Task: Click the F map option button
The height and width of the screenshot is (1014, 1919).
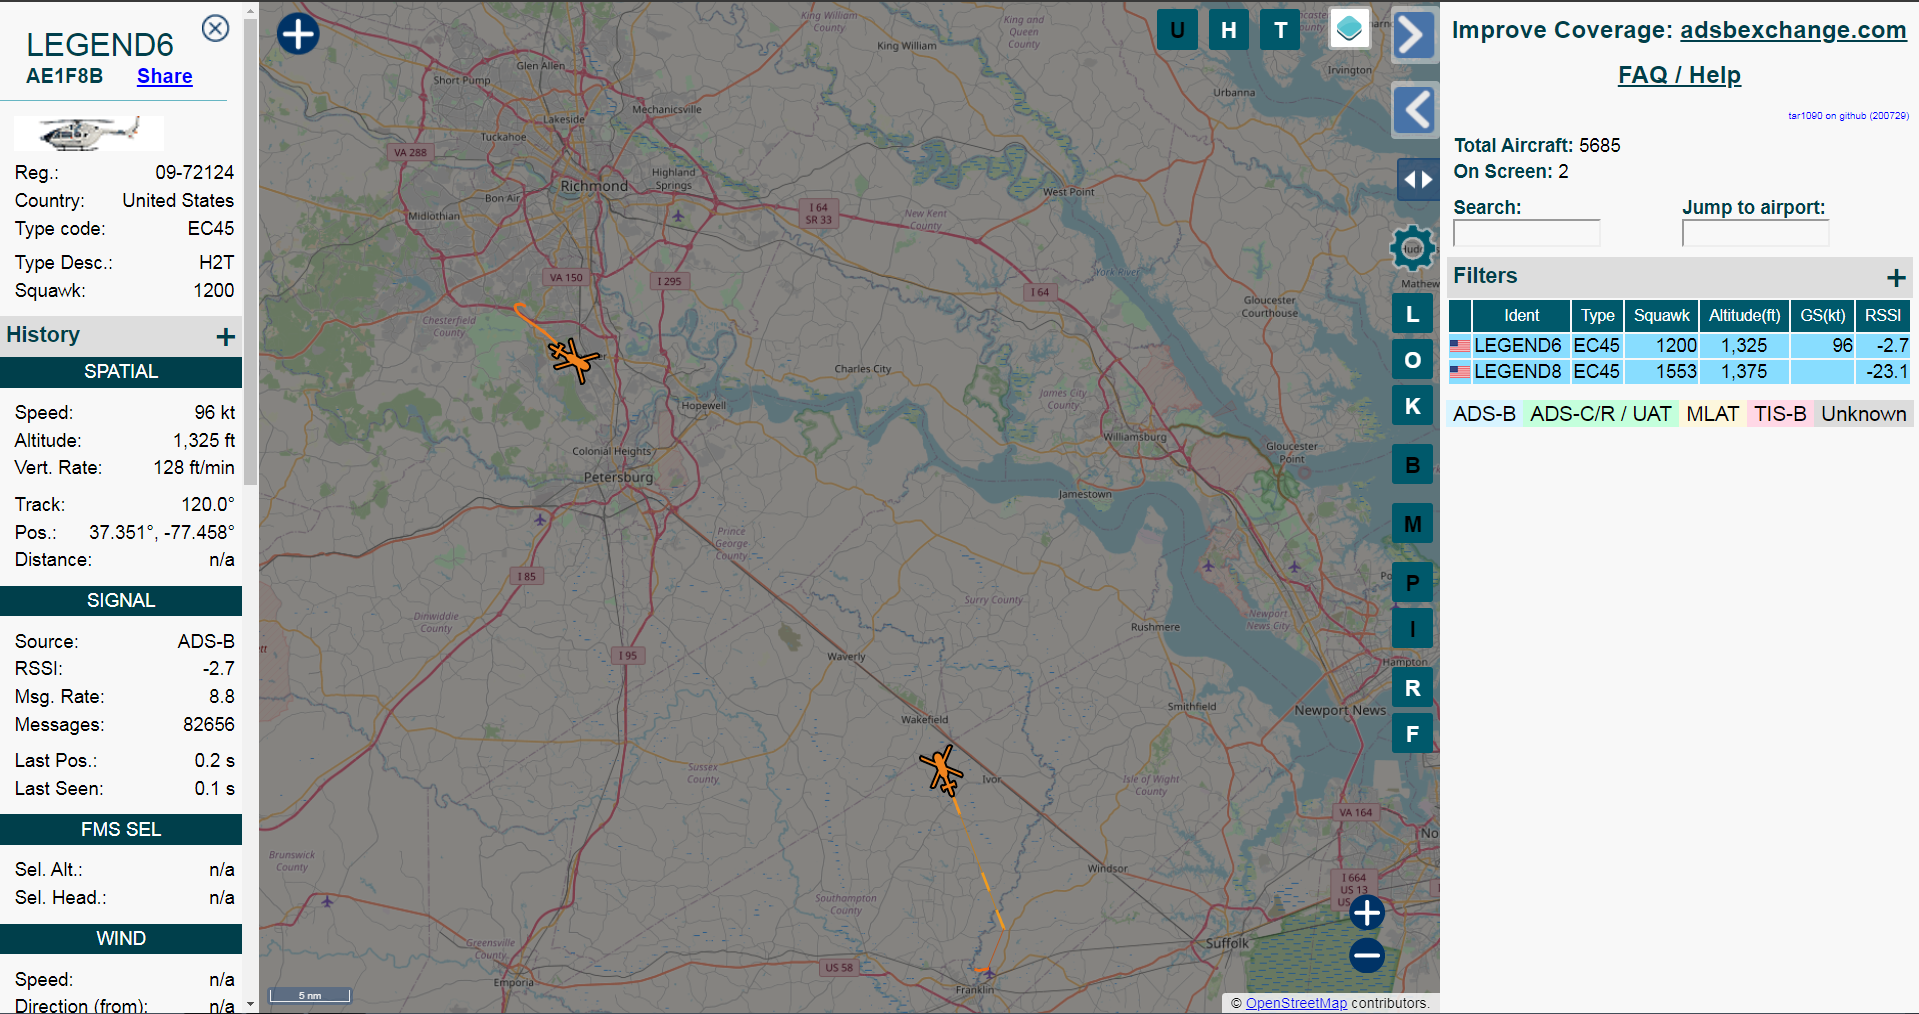Action: [x=1413, y=734]
